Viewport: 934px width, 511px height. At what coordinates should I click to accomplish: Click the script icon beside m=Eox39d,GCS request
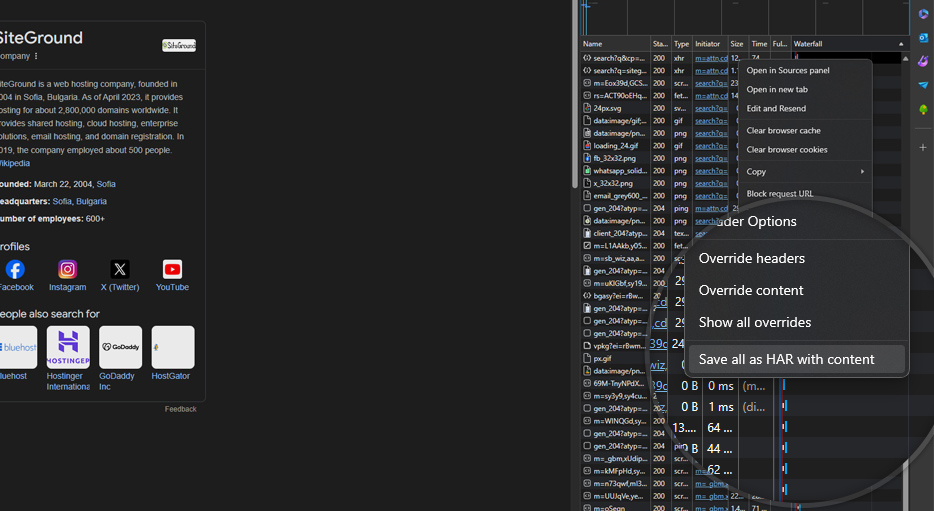[587, 83]
